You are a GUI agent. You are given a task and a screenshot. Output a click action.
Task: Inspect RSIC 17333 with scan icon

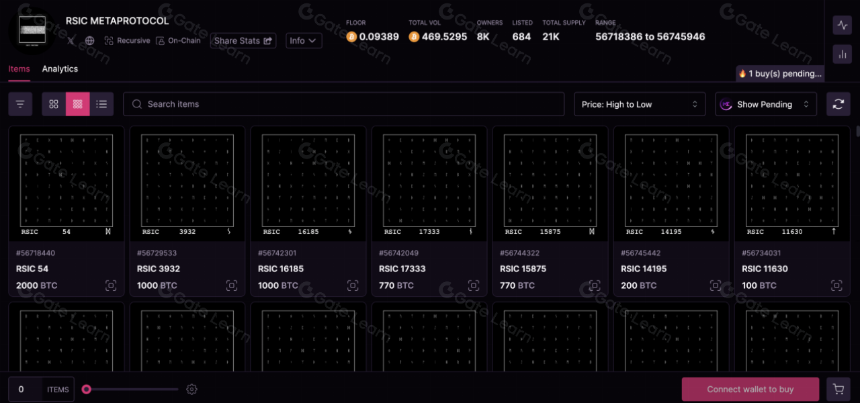tap(473, 286)
